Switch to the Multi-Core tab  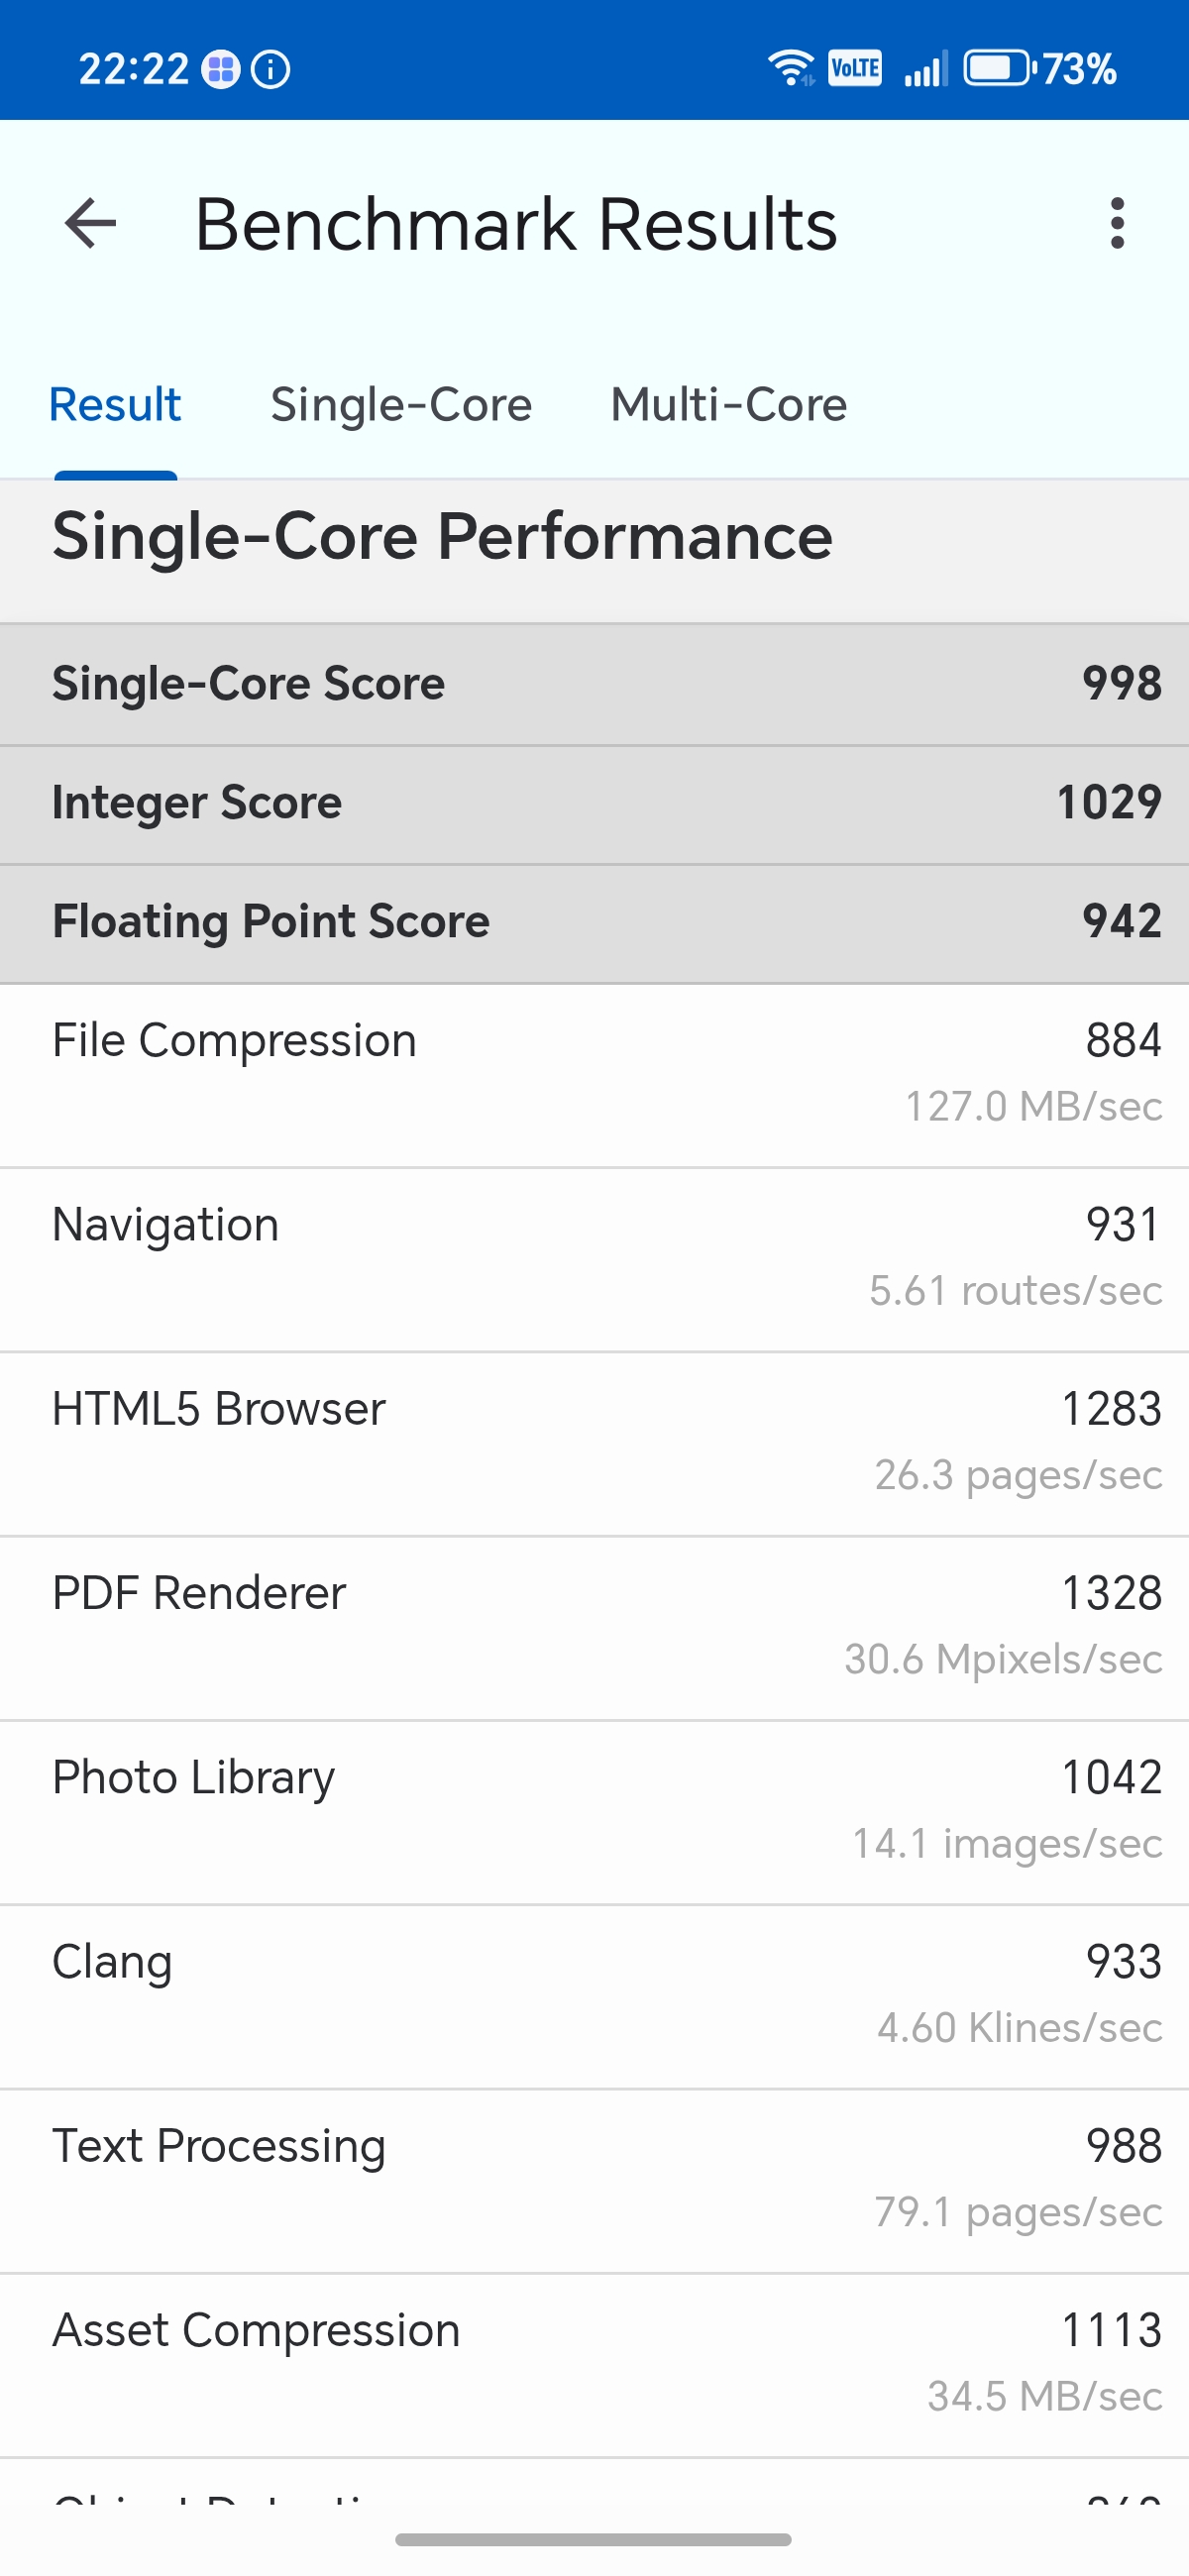click(729, 405)
